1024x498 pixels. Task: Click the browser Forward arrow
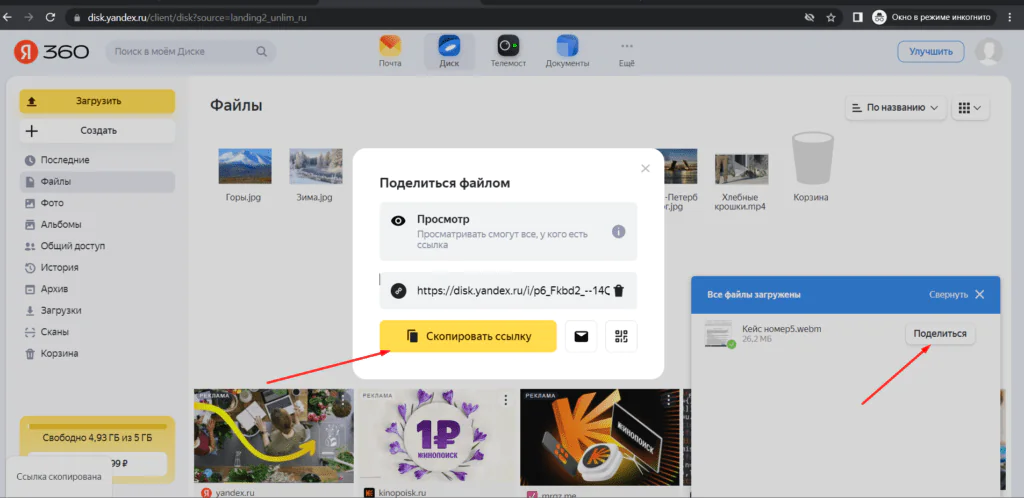[x=28, y=18]
